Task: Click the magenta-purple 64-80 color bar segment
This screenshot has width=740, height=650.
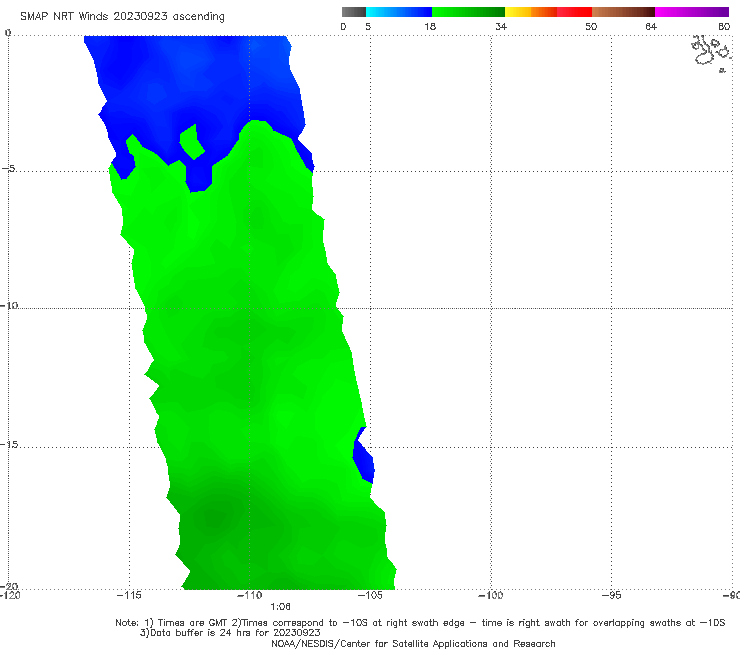Action: tap(692, 12)
